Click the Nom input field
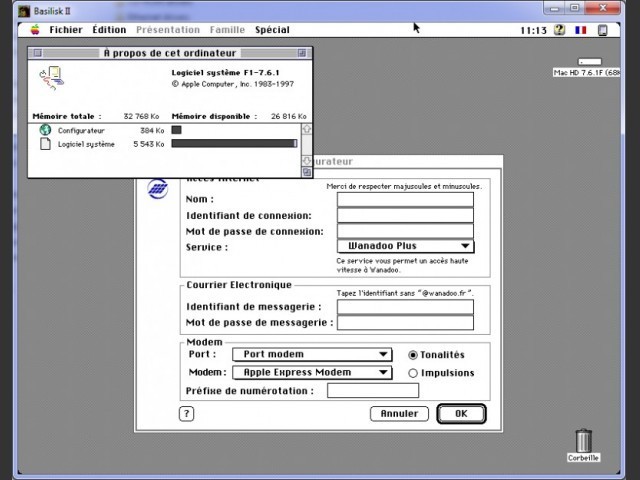The width and height of the screenshot is (640, 480). (405, 200)
